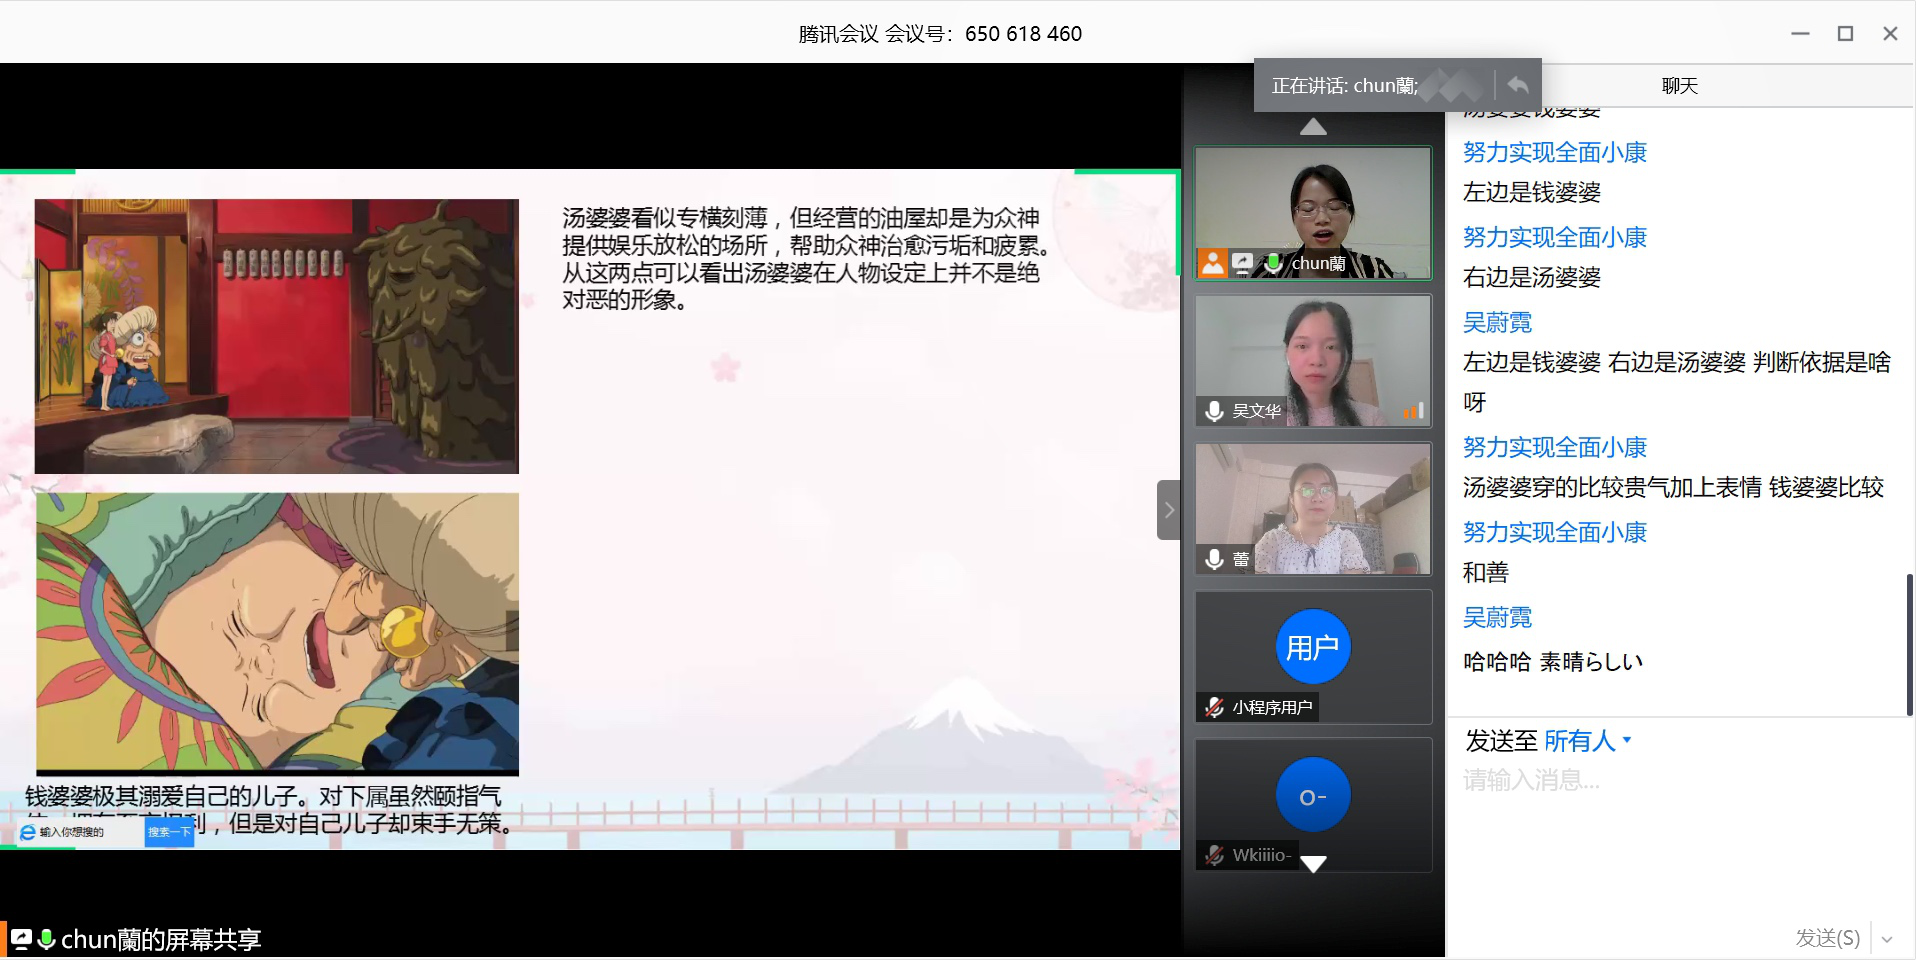This screenshot has width=1916, height=960.
Task: Collapse the participant video panel with the side arrow
Action: point(1168,510)
